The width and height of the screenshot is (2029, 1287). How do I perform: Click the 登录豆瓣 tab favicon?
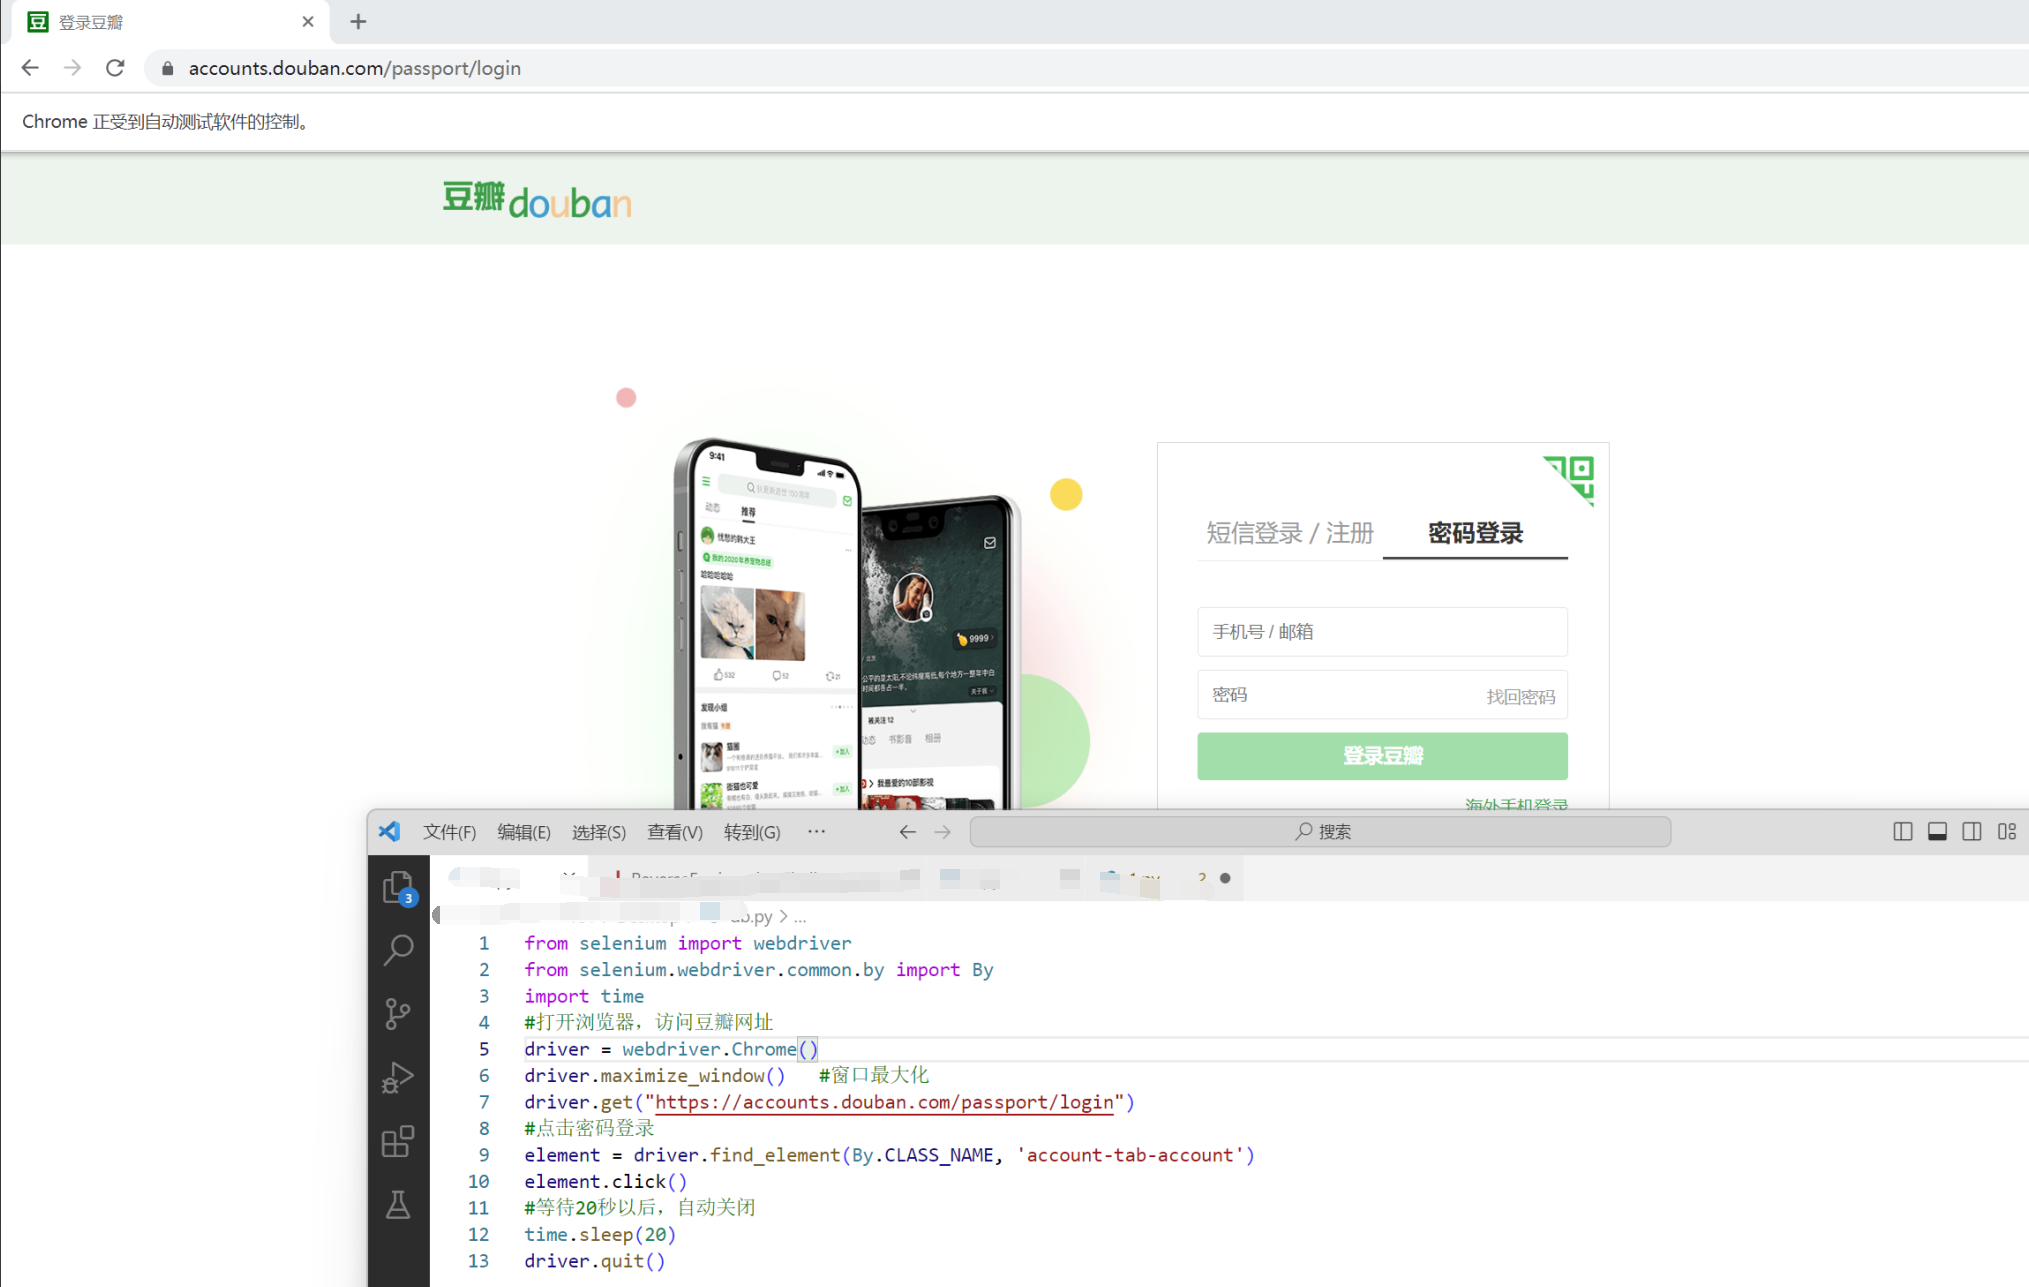point(38,21)
